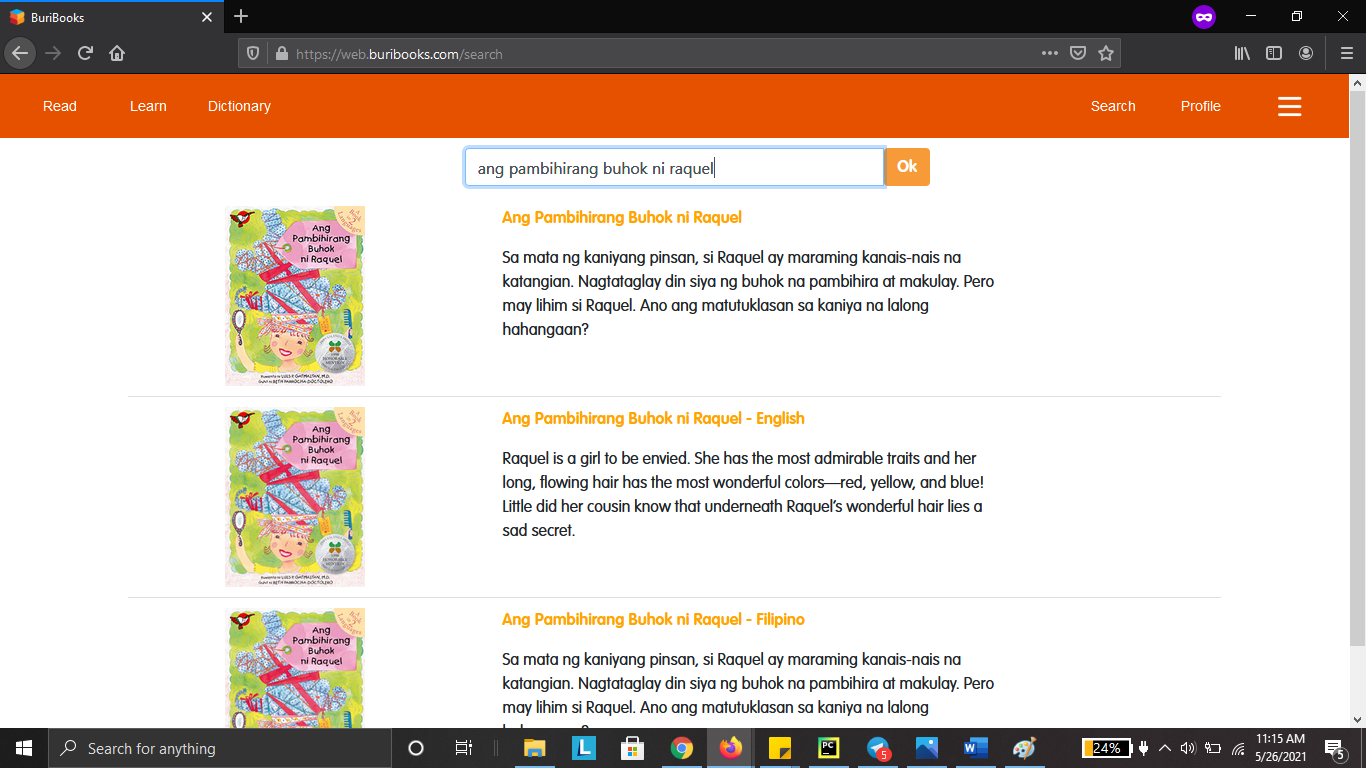This screenshot has width=1366, height=768.
Task: Open the Firefox application menu
Action: (1346, 54)
